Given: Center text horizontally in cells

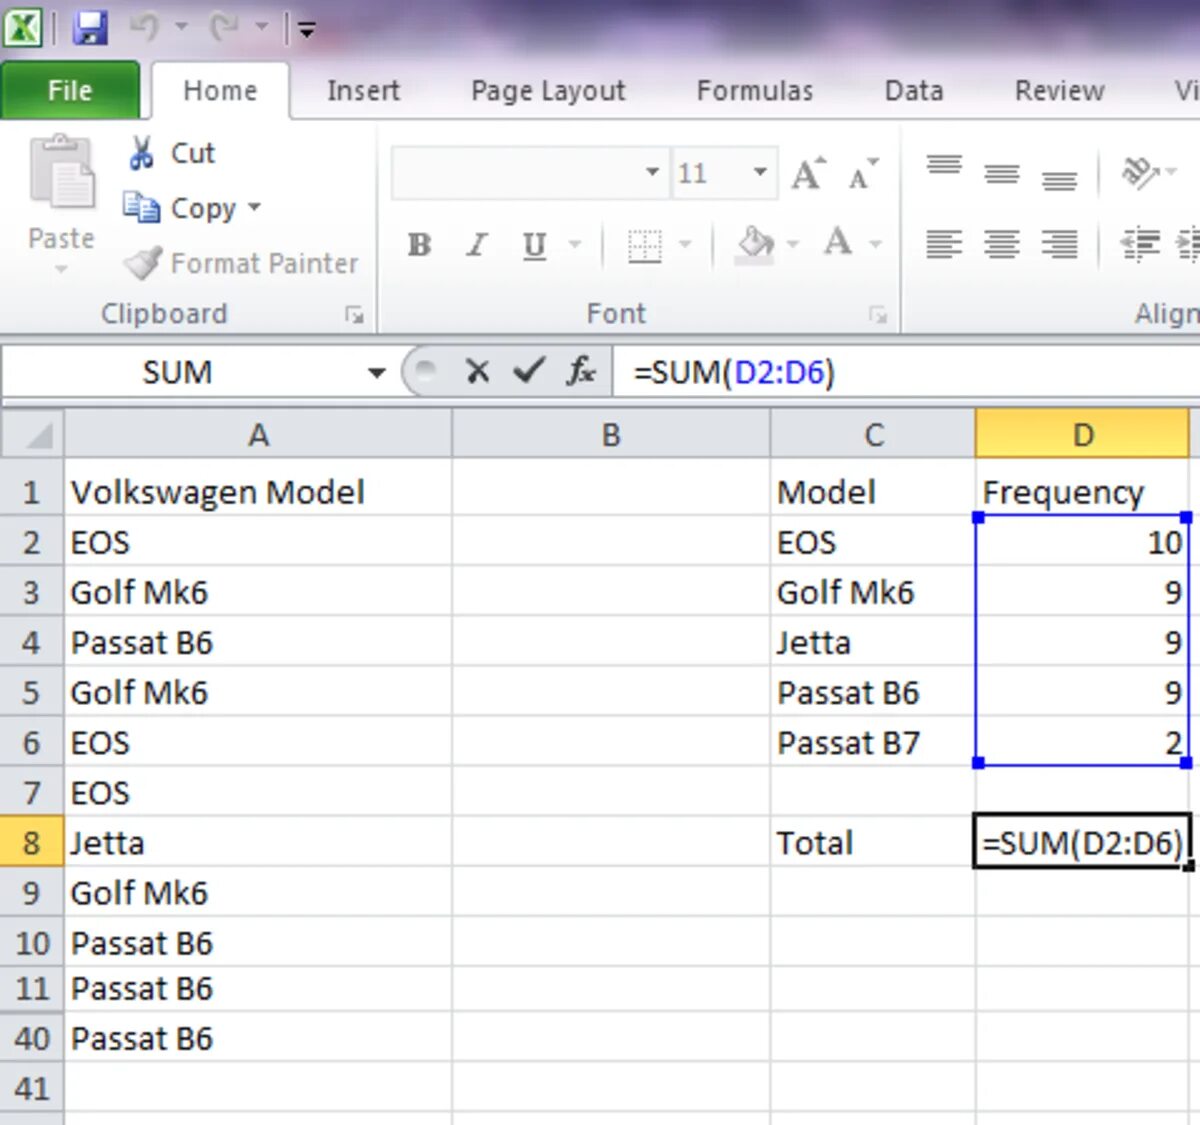Looking at the screenshot, I should pyautogui.click(x=1002, y=244).
